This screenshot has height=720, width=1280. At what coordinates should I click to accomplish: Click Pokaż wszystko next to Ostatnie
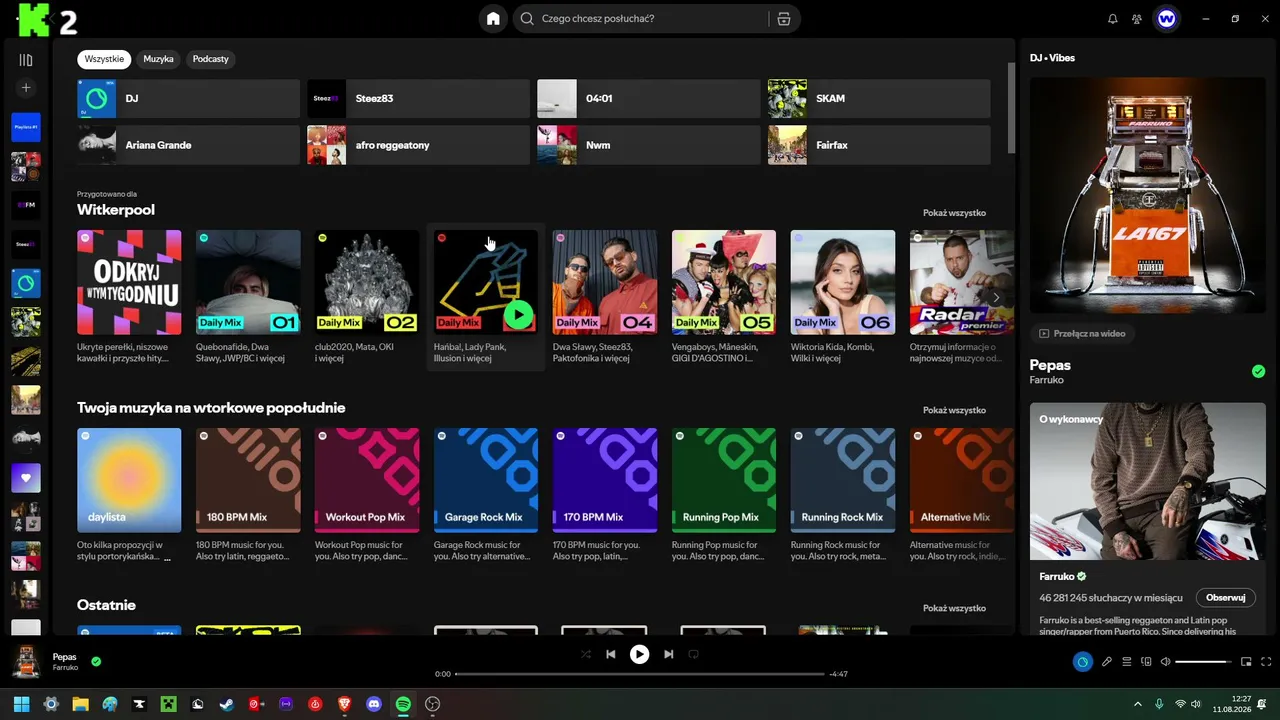pyautogui.click(x=954, y=608)
